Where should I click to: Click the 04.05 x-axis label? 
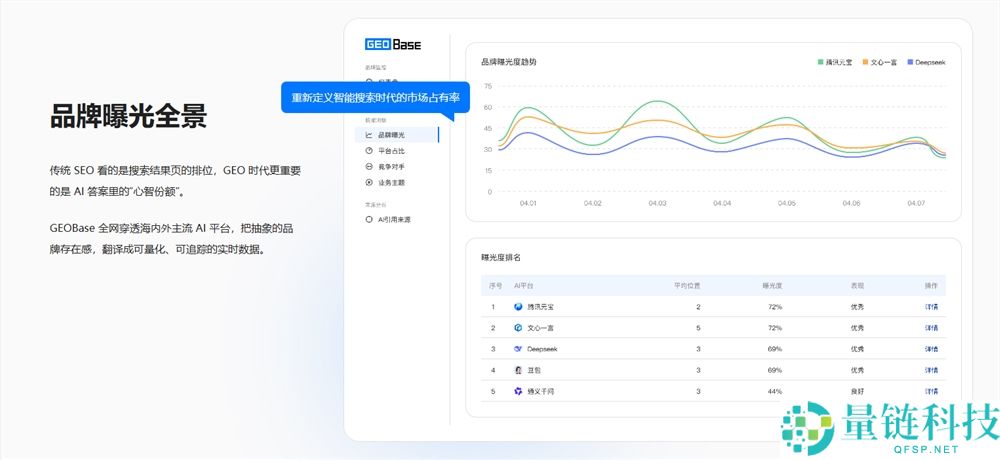[x=786, y=203]
